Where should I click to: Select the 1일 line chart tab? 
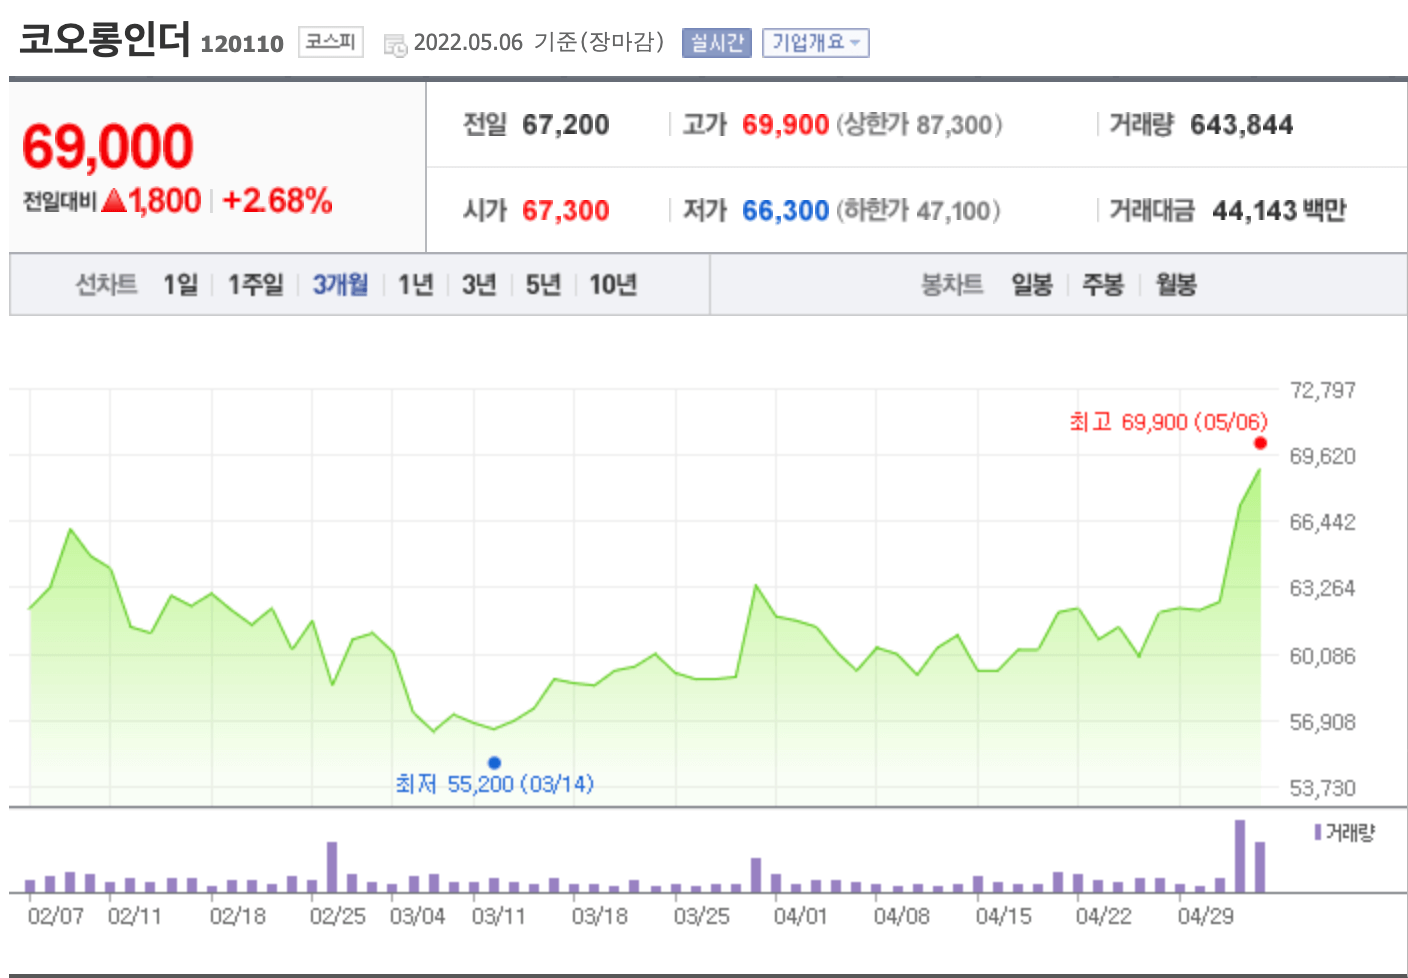181,285
